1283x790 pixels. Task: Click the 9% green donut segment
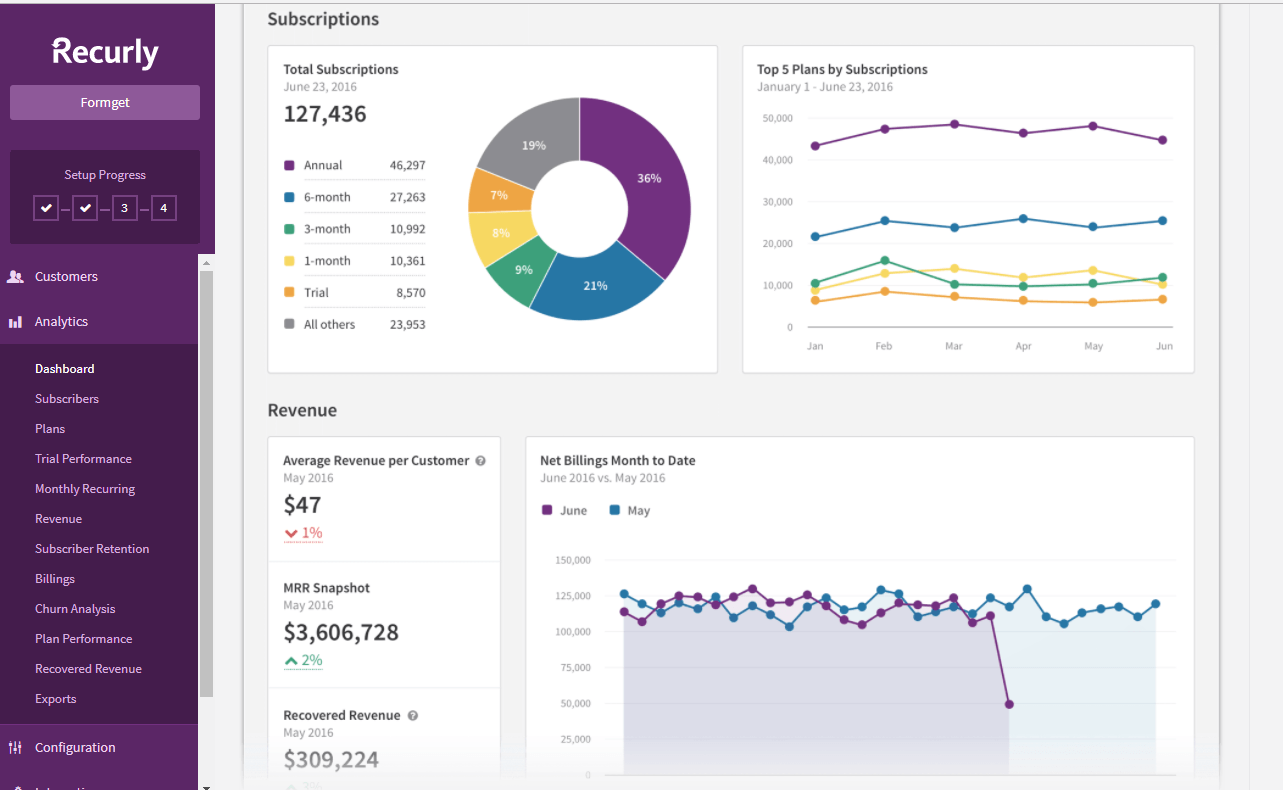pos(524,270)
